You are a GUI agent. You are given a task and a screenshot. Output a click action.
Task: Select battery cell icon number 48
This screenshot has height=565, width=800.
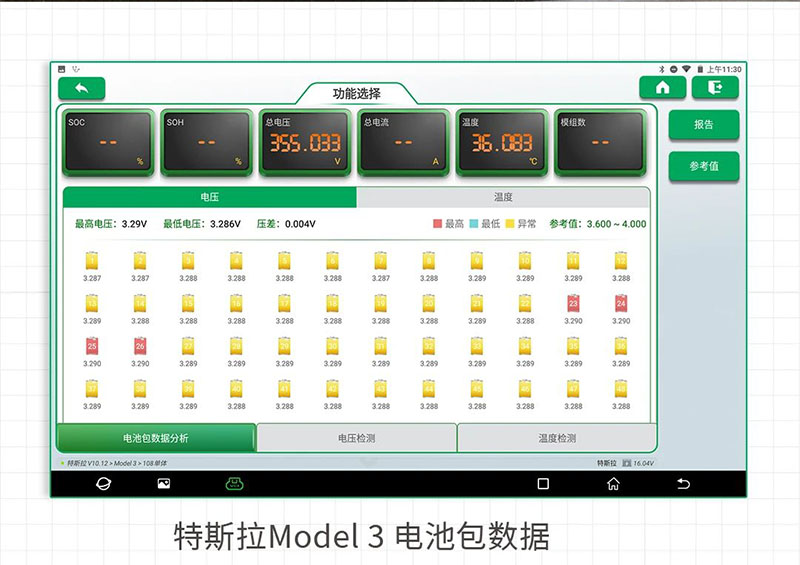click(x=621, y=389)
